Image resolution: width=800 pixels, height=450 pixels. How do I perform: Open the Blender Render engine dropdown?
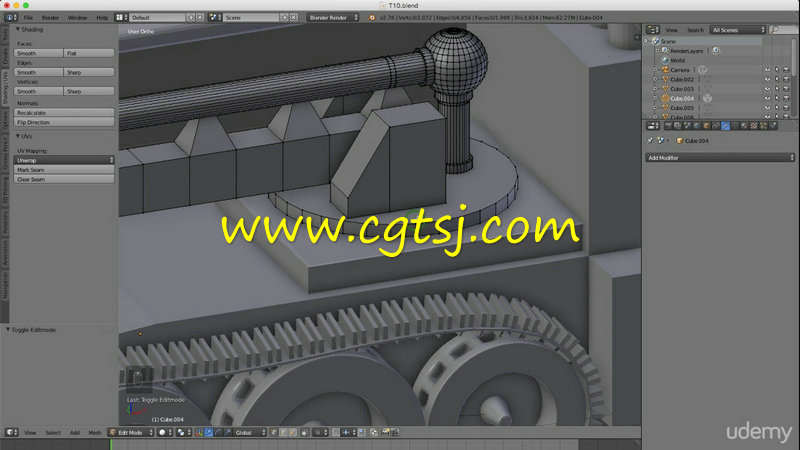[333, 17]
